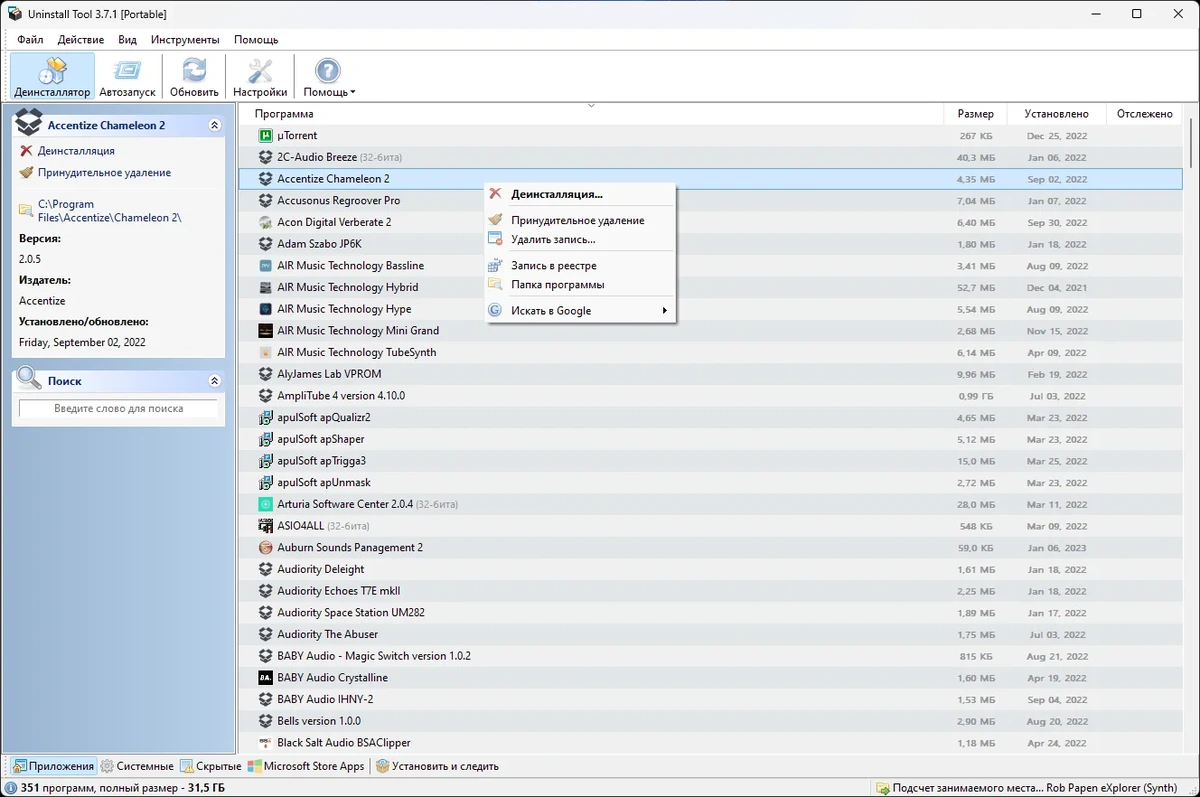Collapse the Accentize Chameleon 2 info panel
This screenshot has width=1200, height=797.
click(214, 126)
